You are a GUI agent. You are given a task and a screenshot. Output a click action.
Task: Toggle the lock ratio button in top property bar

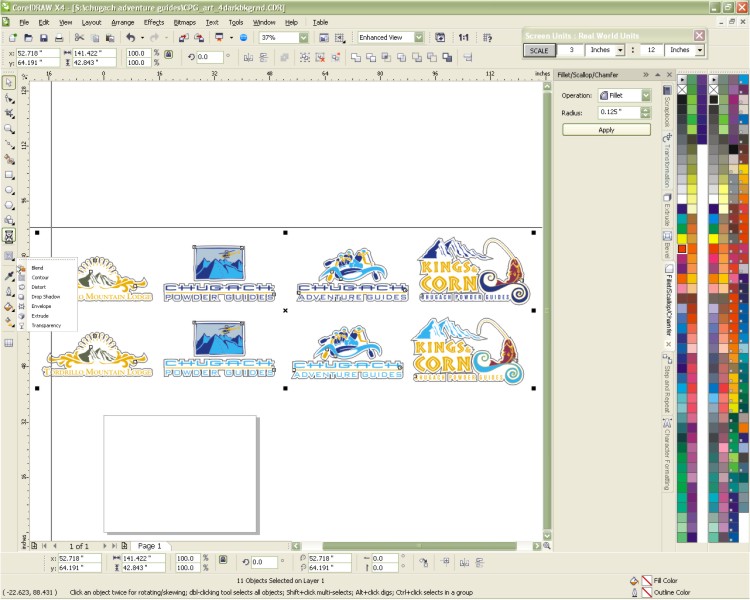coord(168,55)
